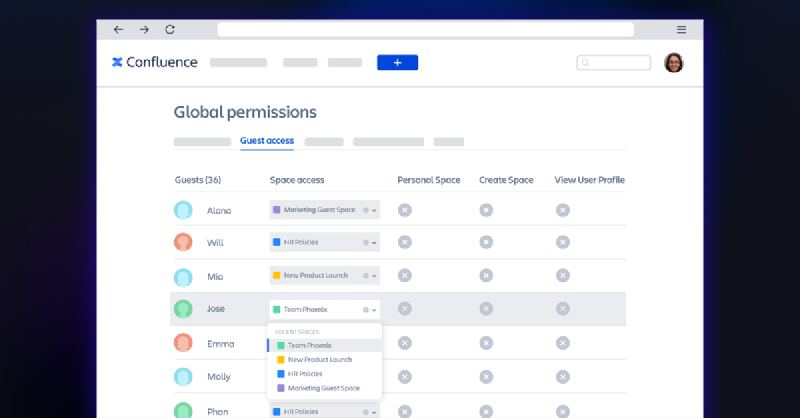Open the browser hamburger menu
This screenshot has width=800, height=418.
[681, 30]
